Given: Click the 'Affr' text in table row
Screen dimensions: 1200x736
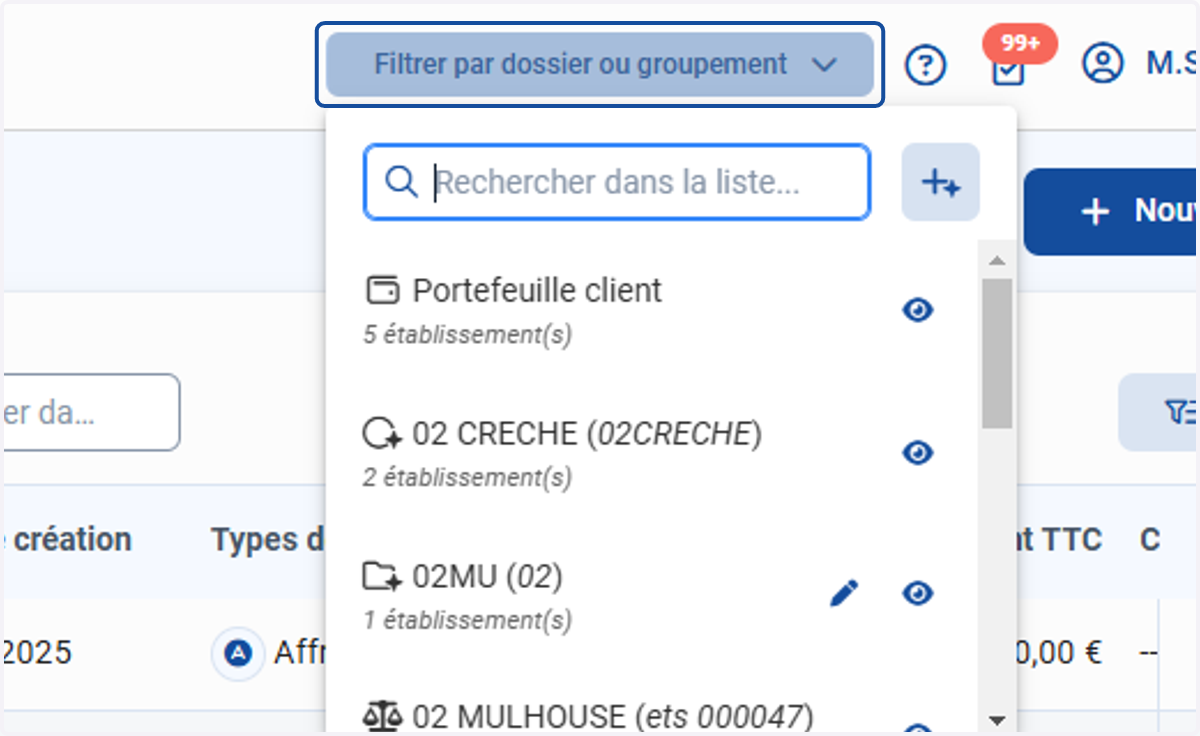Looking at the screenshot, I should tap(299, 653).
